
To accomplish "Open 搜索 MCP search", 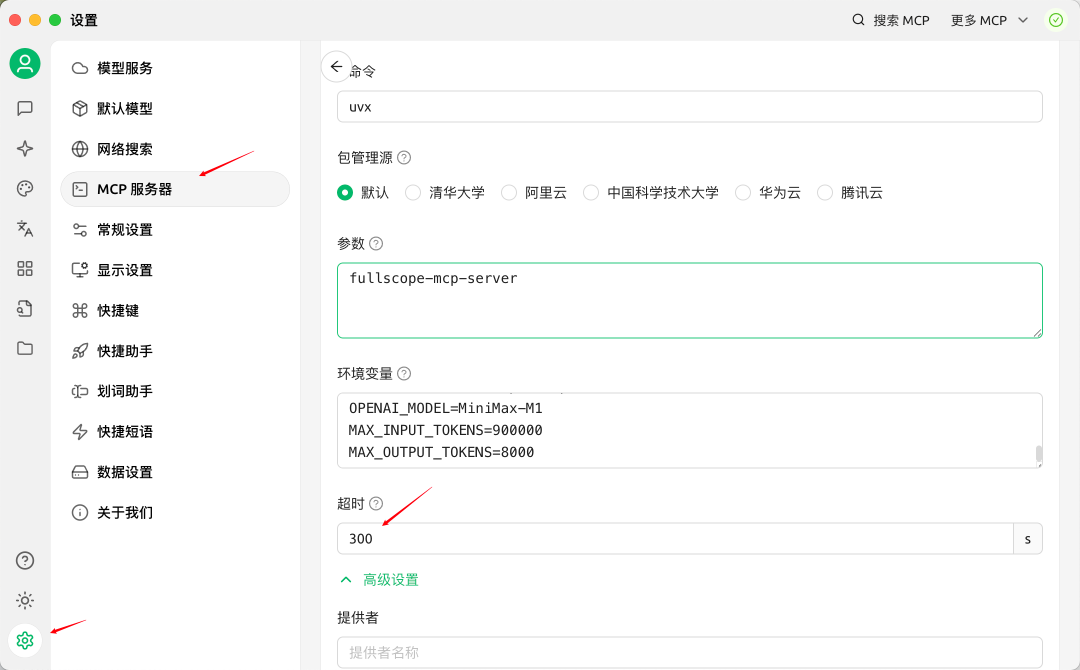I will (890, 19).
